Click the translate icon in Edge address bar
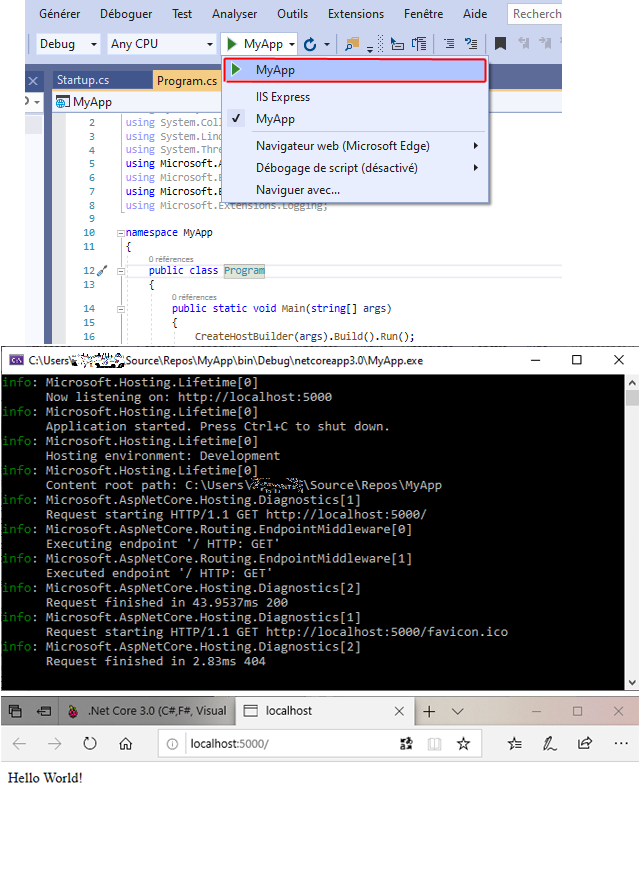Image resolution: width=639 pixels, height=871 pixels. 406,744
